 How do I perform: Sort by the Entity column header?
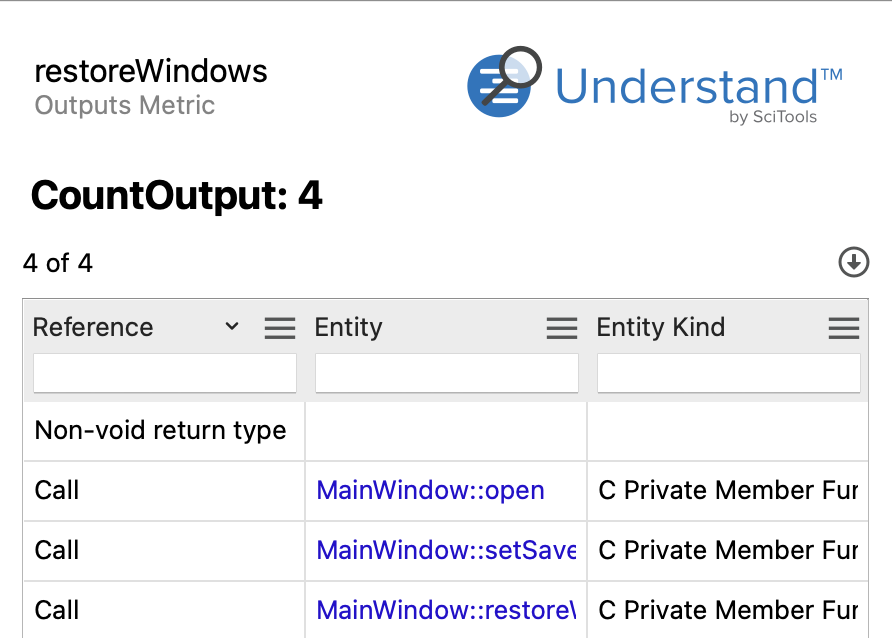point(349,327)
